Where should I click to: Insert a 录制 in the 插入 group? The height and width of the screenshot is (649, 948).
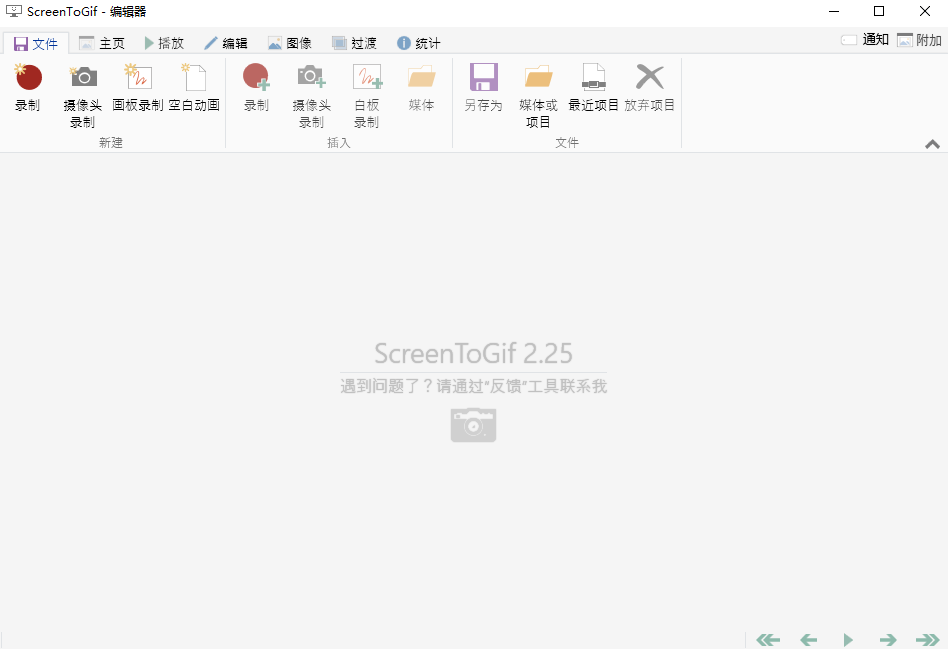[256, 88]
